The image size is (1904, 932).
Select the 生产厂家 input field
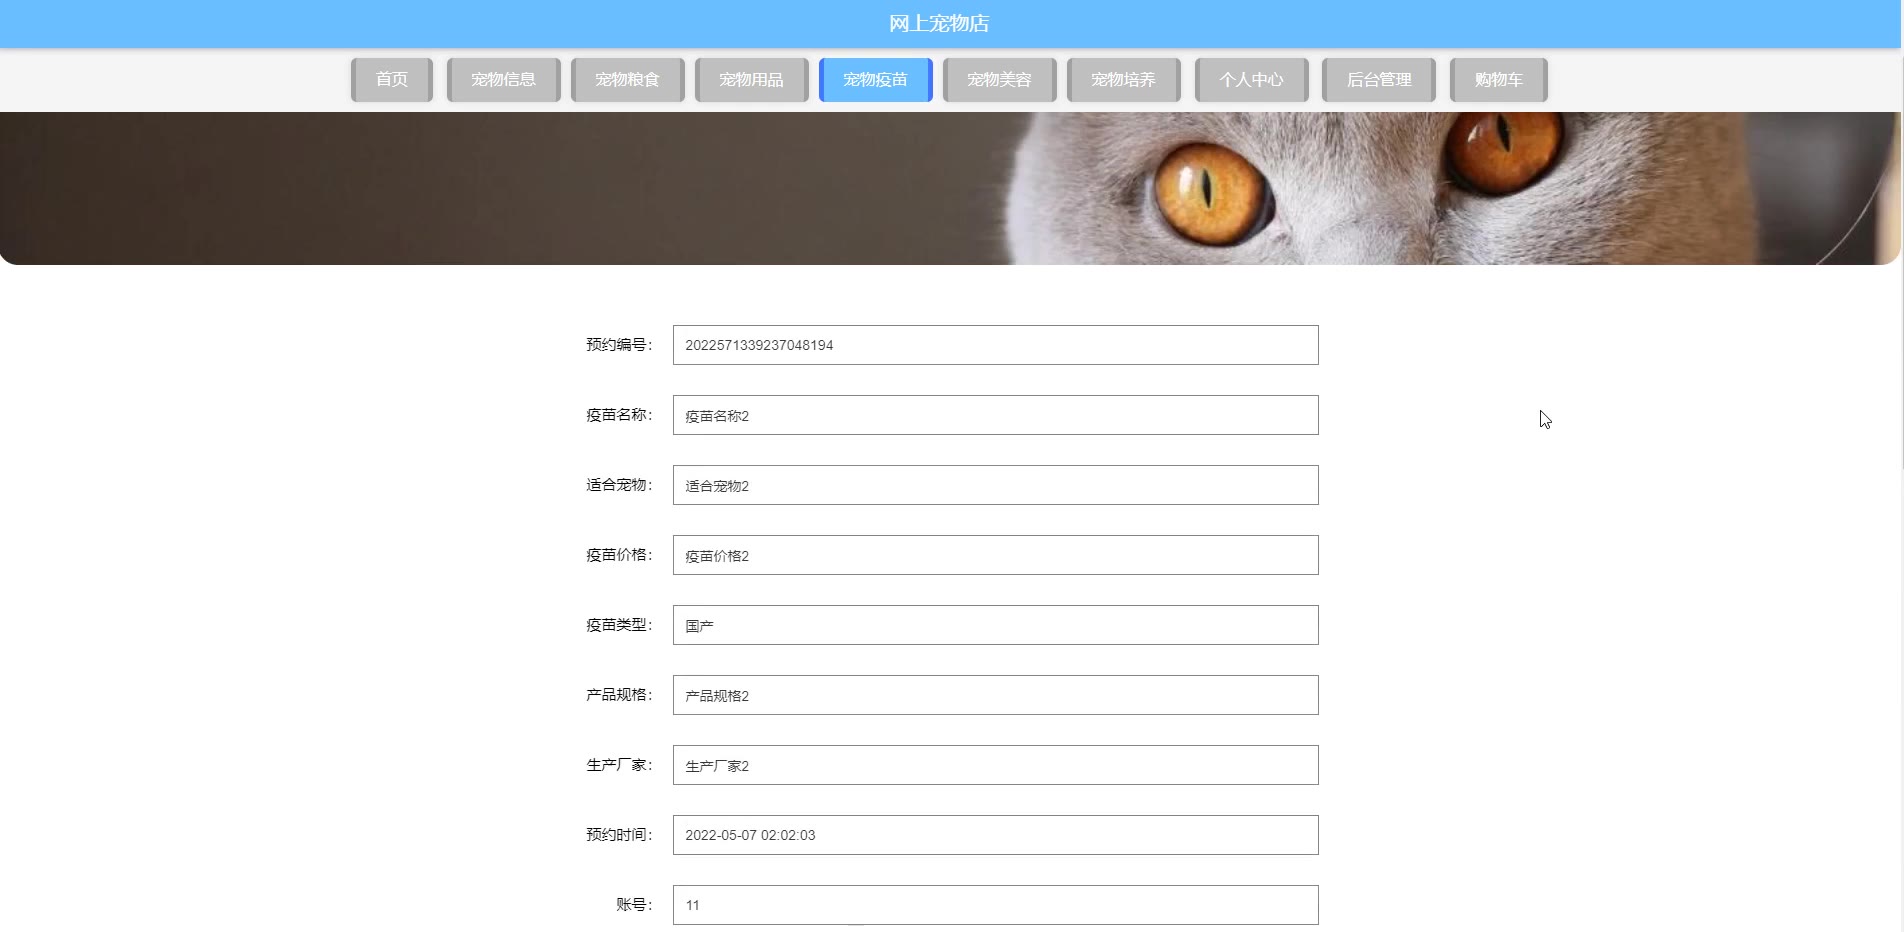995,765
